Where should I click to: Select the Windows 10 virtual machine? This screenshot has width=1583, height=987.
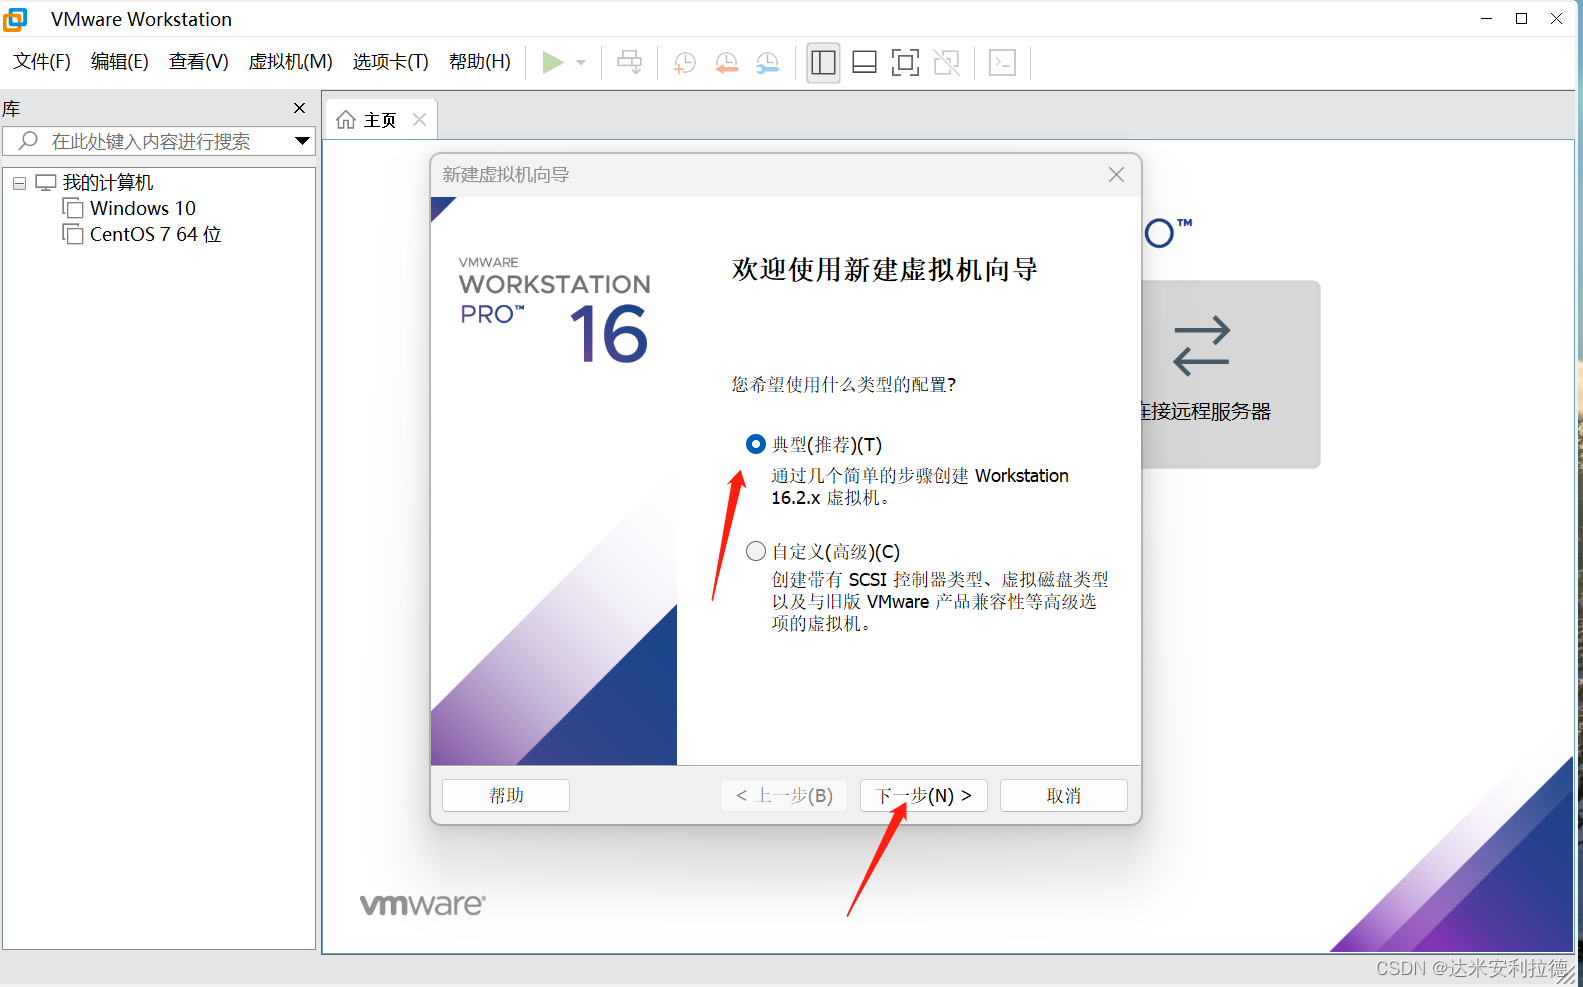pyautogui.click(x=143, y=208)
